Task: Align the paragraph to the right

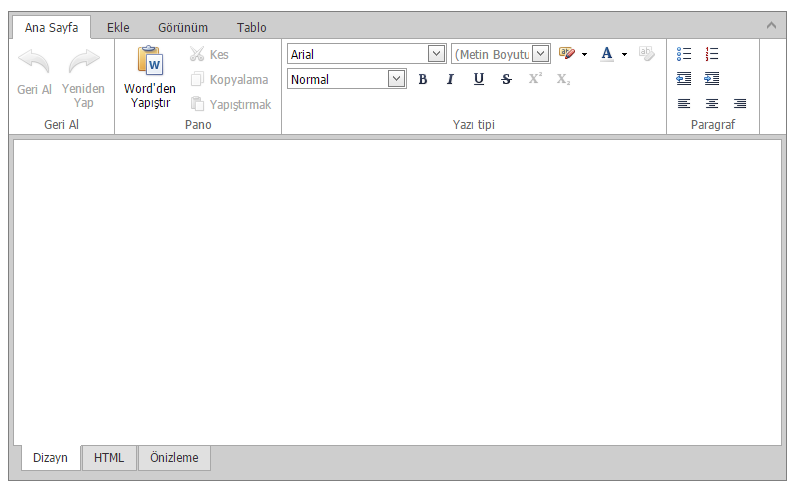Action: [740, 103]
